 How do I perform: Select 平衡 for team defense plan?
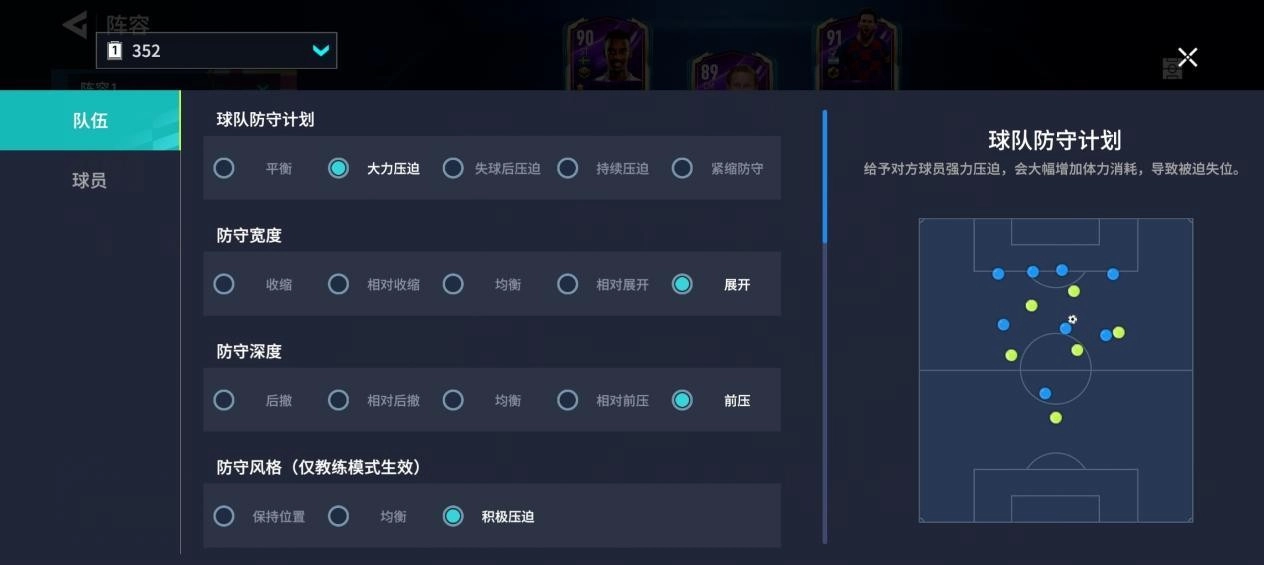(x=254, y=168)
